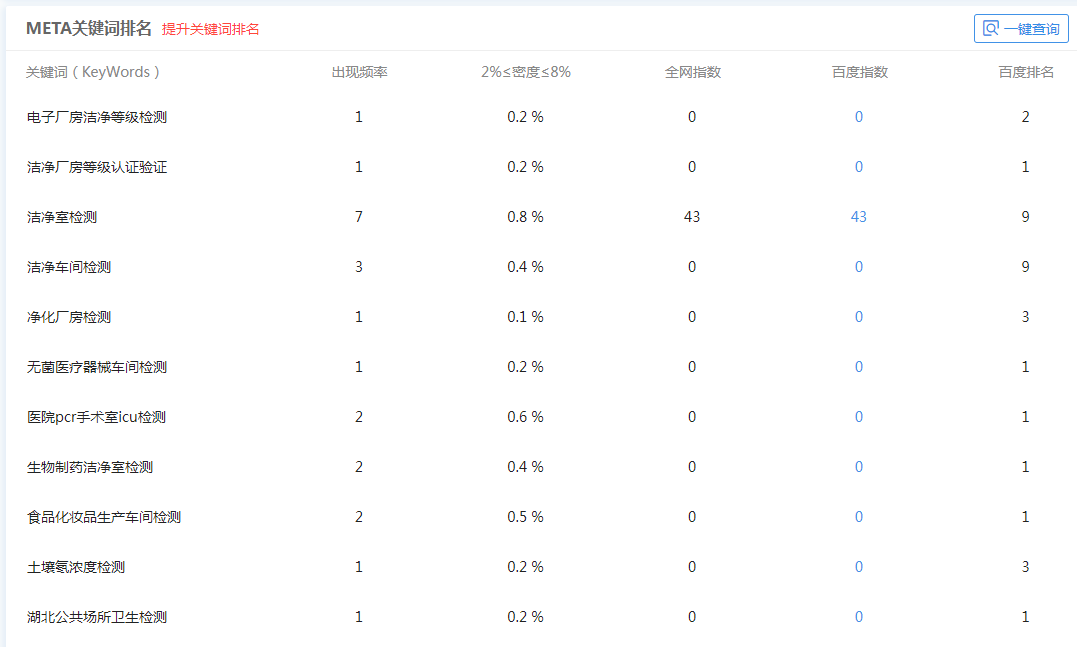Click the 百度排名 column header
This screenshot has height=647, width=1077.
point(1025,72)
